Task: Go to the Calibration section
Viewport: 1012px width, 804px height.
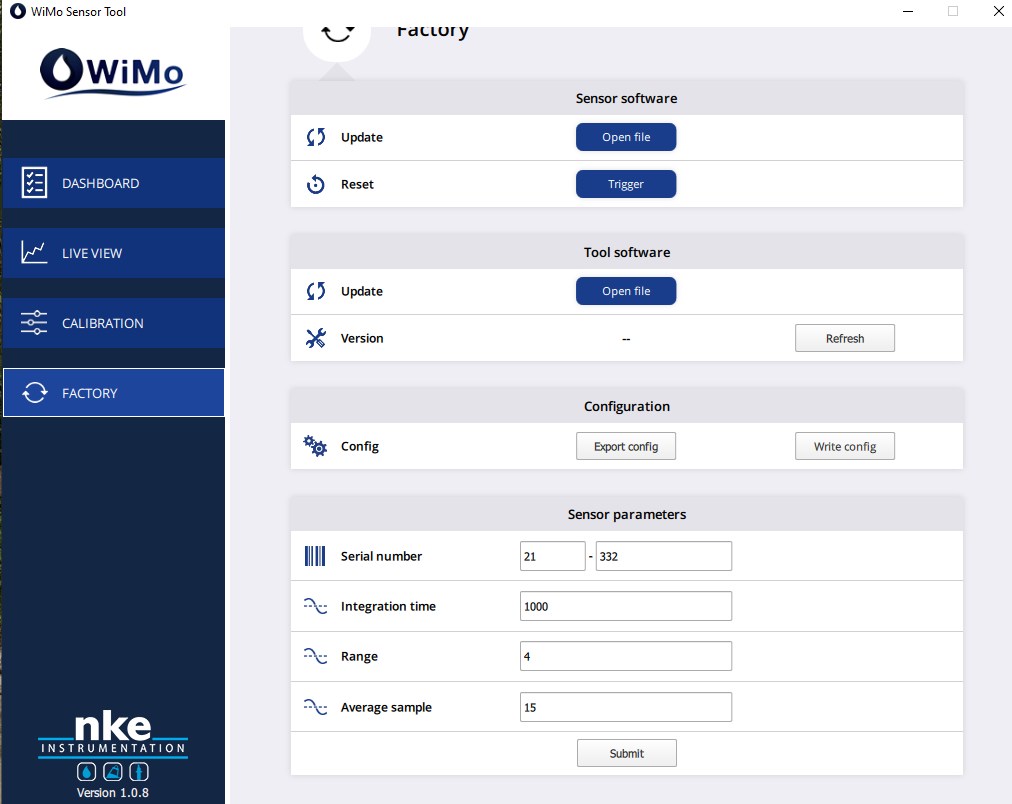Action: (x=114, y=323)
